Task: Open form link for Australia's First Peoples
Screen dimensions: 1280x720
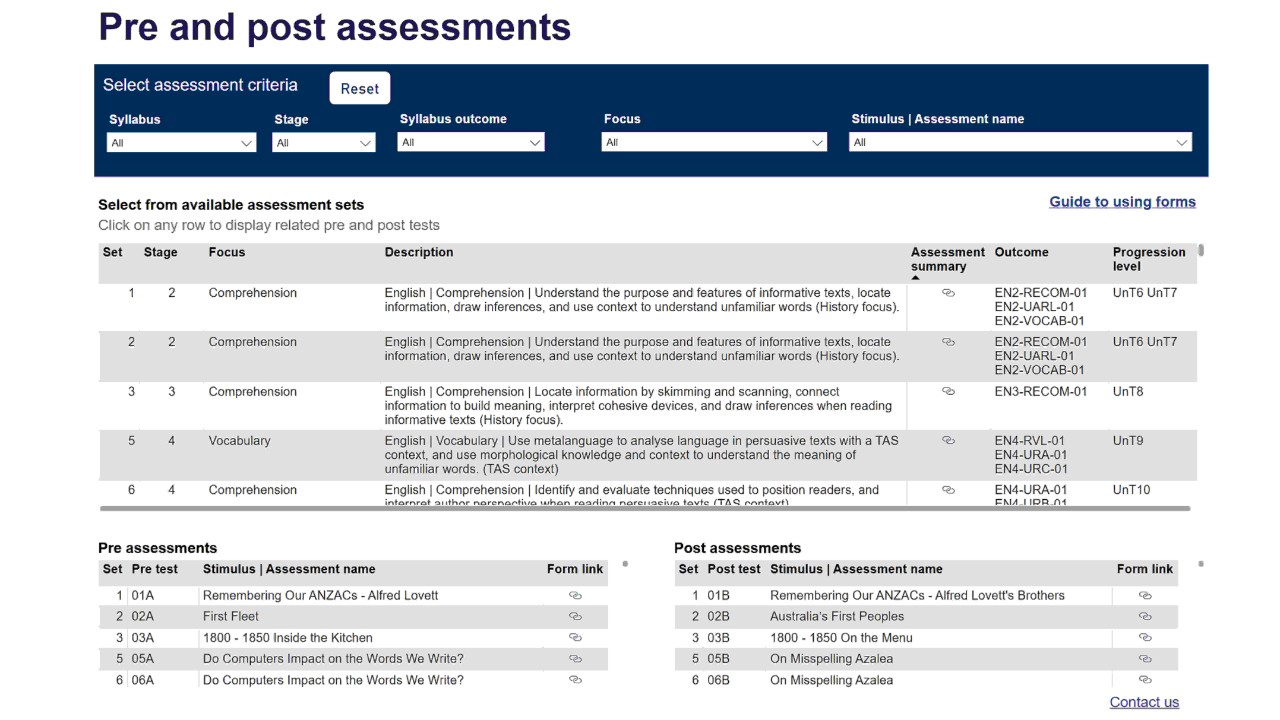Action: click(x=1145, y=616)
